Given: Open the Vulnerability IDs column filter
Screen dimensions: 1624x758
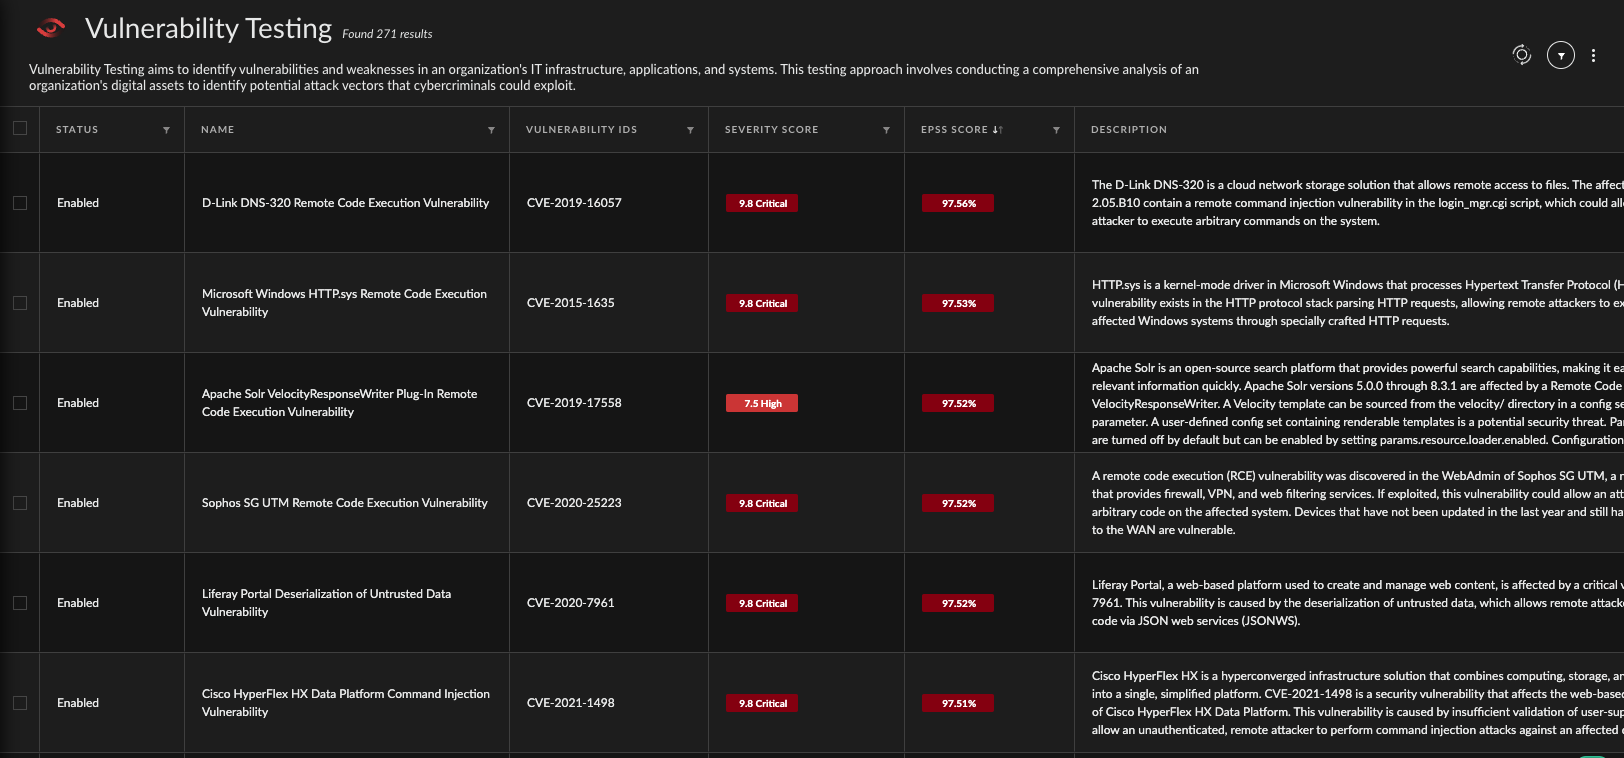Looking at the screenshot, I should tap(690, 130).
